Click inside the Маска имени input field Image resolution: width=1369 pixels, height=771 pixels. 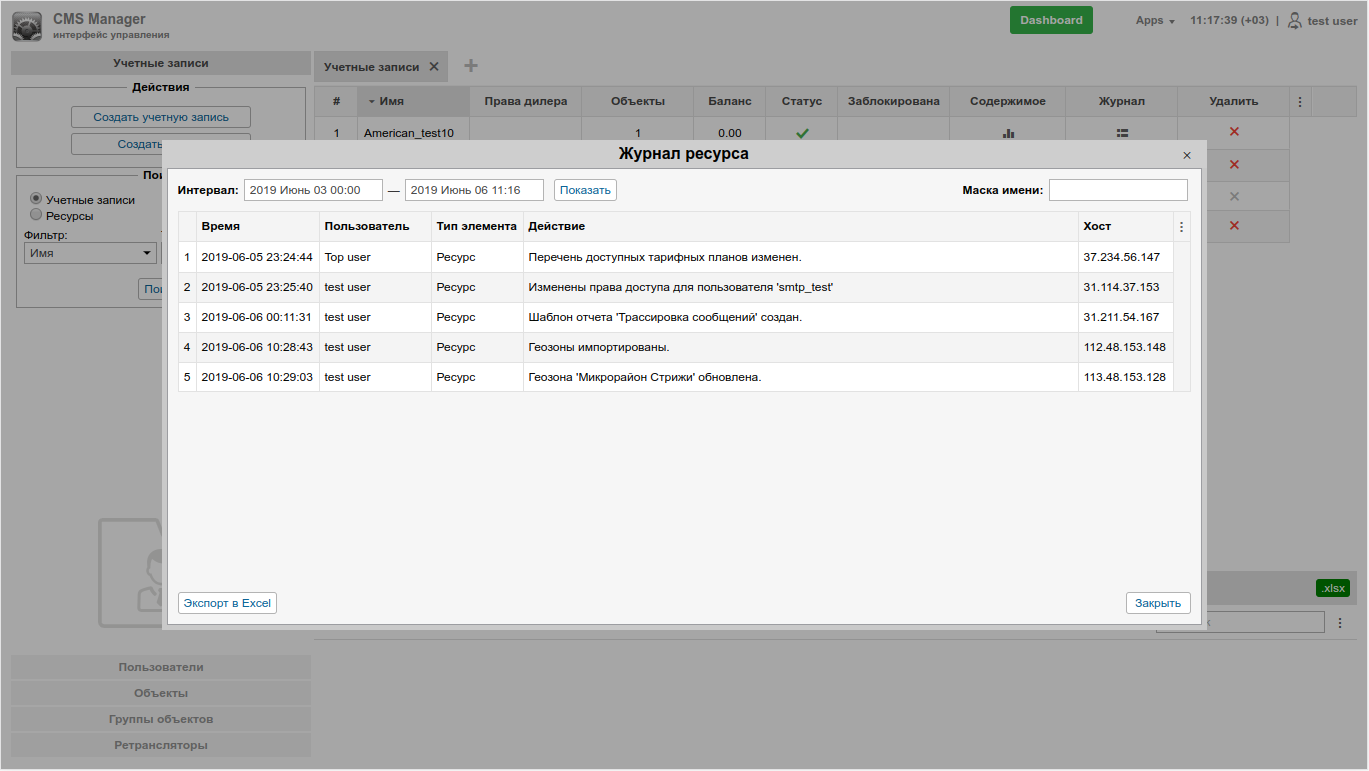pyautogui.click(x=1118, y=189)
